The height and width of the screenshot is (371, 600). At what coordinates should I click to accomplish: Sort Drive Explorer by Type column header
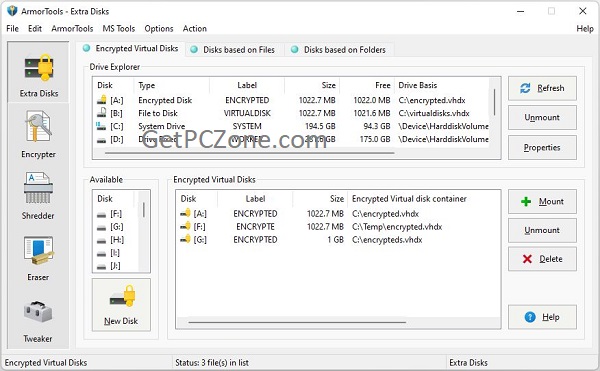point(171,85)
